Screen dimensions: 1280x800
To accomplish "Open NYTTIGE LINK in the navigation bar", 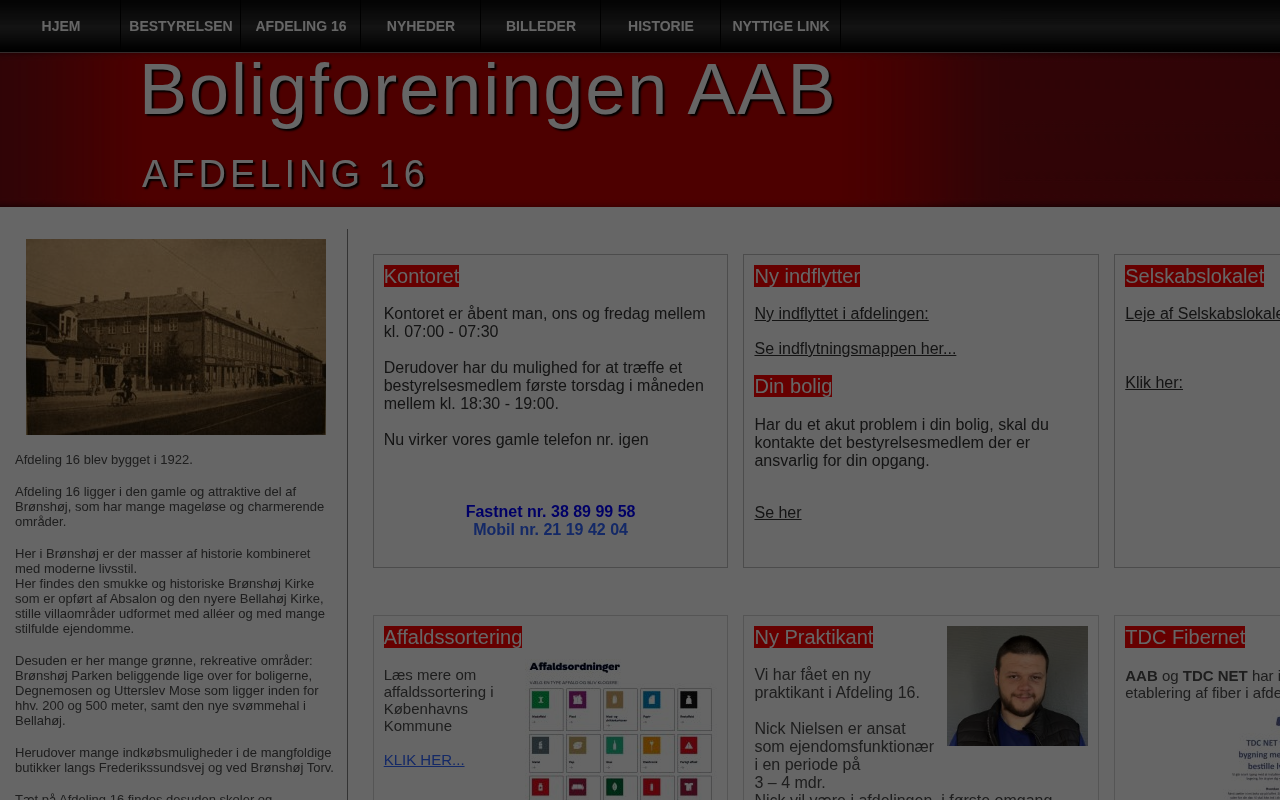I will coord(781,26).
